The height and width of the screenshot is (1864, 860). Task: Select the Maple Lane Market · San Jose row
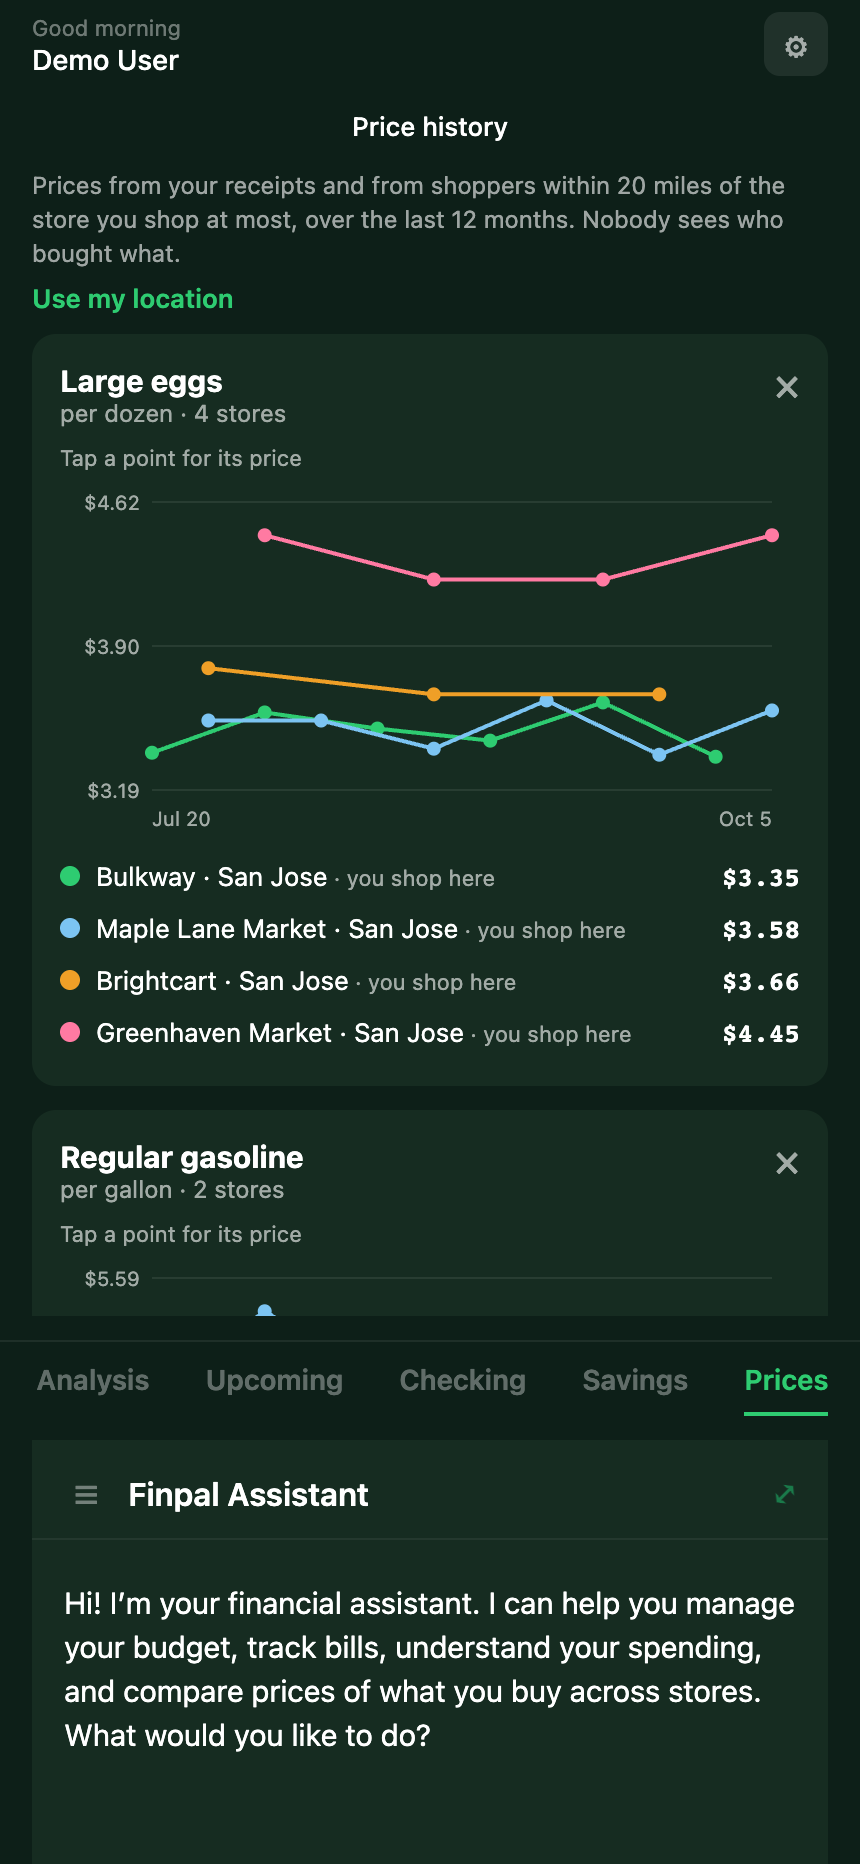(430, 929)
